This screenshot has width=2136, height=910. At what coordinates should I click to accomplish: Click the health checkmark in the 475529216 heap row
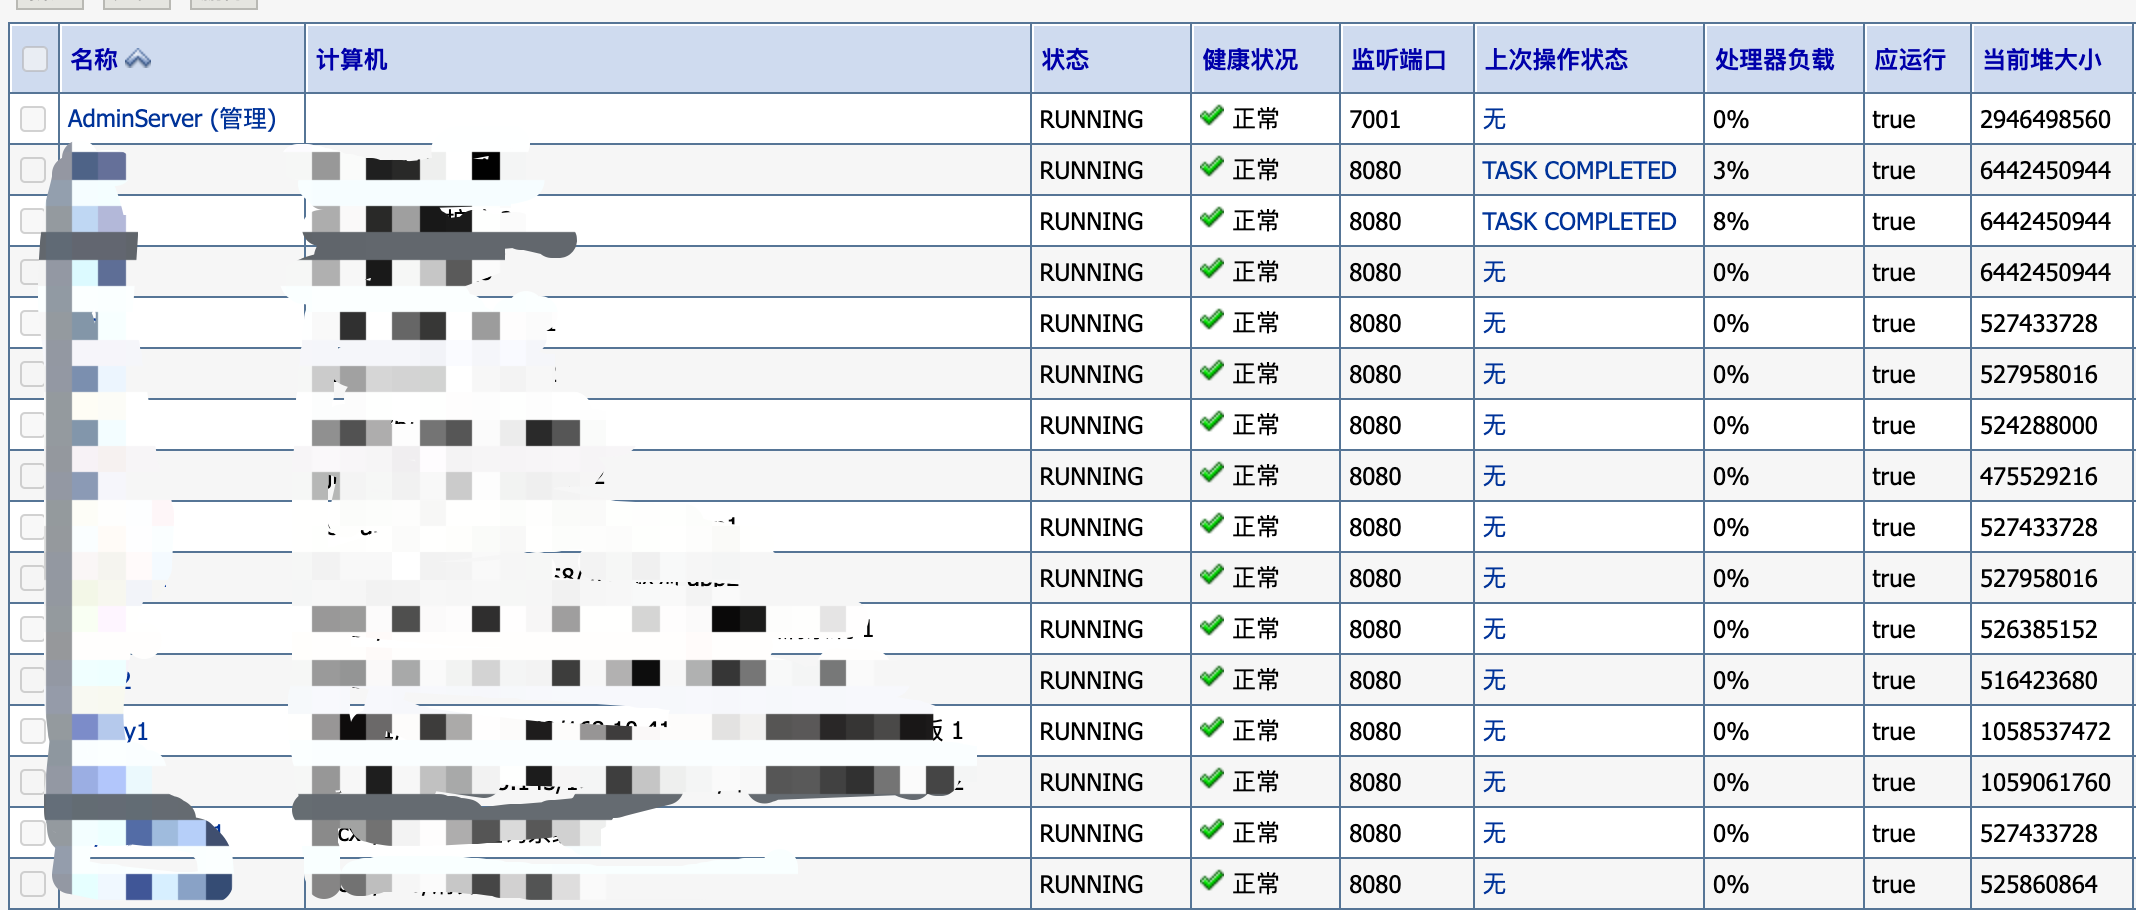pyautogui.click(x=1212, y=473)
